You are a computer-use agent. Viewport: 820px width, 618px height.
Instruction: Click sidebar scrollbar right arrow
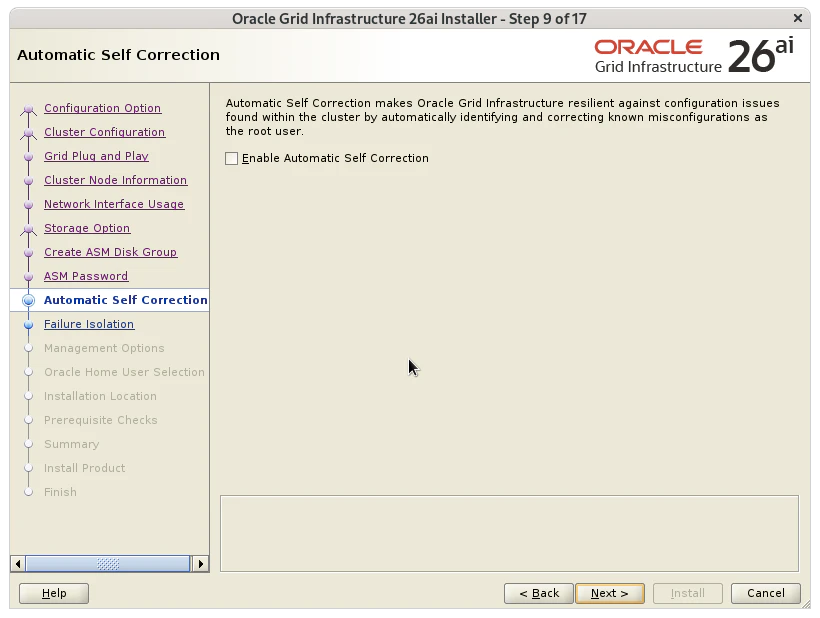[200, 564]
